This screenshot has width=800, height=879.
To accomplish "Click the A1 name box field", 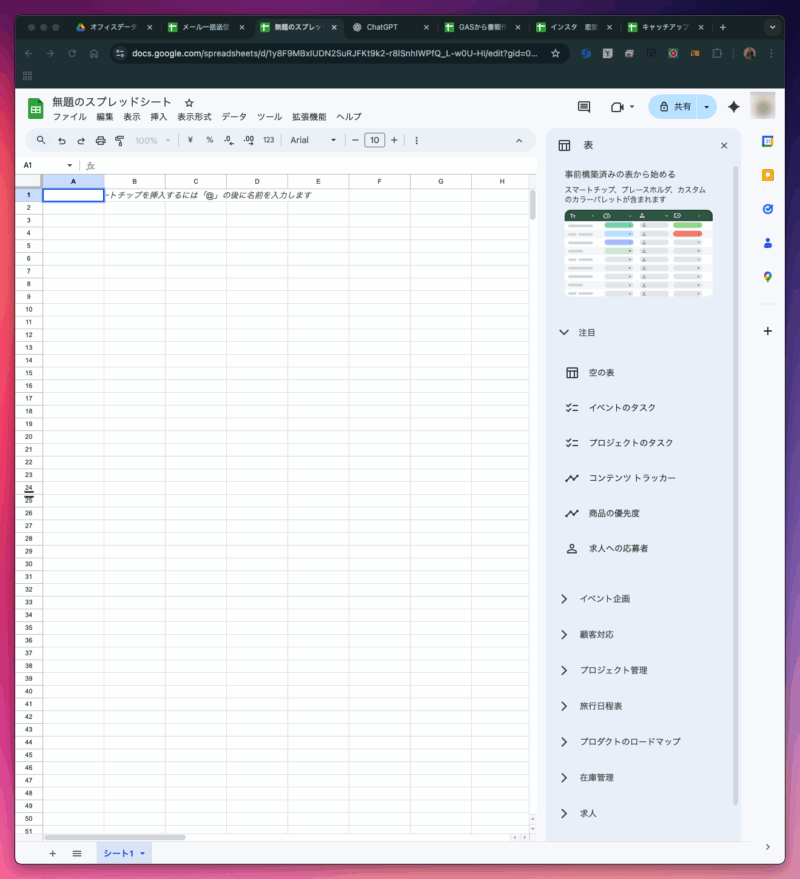I will [42, 165].
